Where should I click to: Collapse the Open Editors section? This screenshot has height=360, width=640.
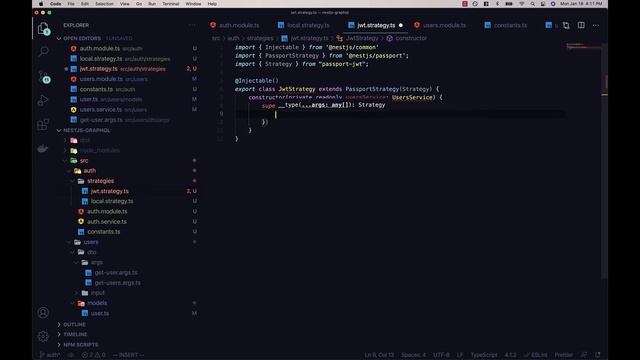59,38
